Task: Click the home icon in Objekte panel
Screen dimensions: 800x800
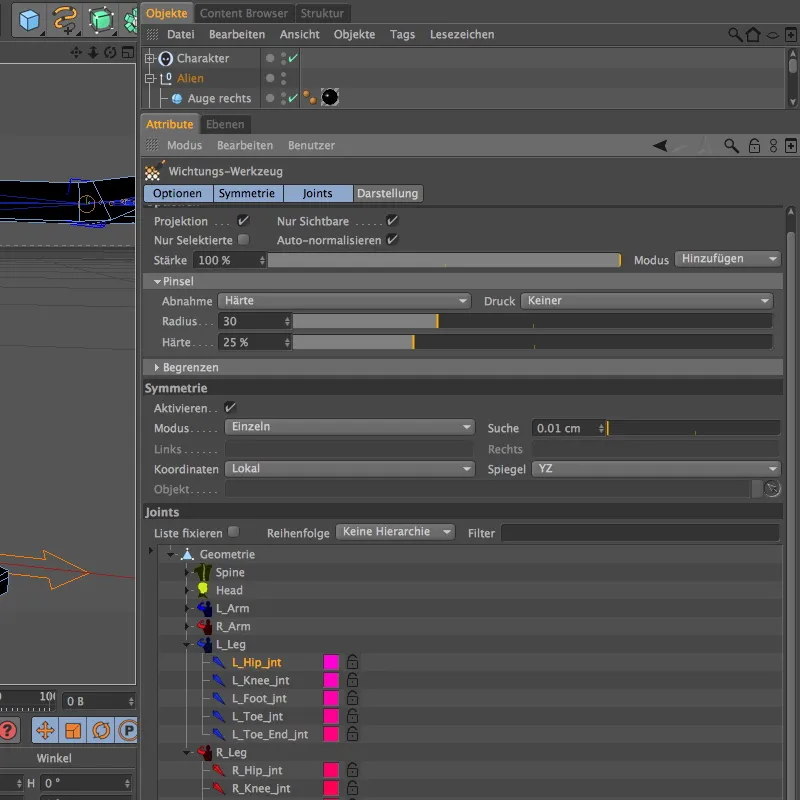Action: (x=753, y=34)
